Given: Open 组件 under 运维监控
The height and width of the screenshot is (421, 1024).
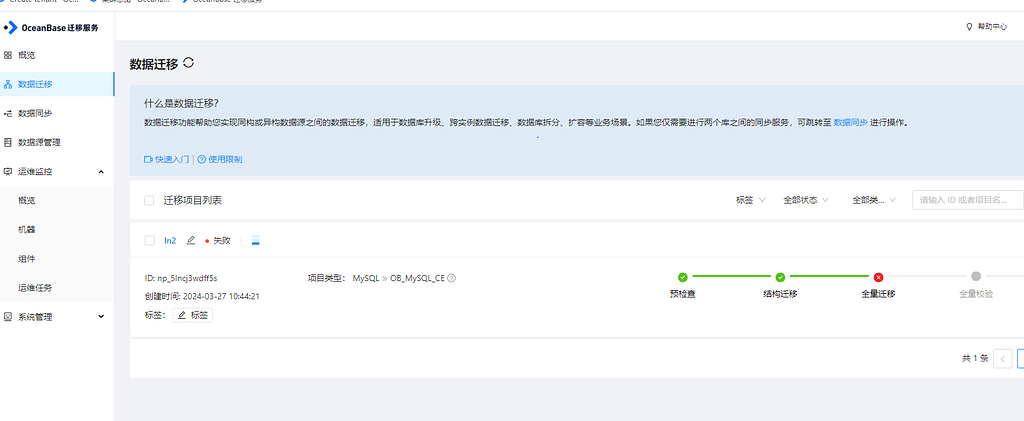Looking at the screenshot, I should click(x=27, y=258).
